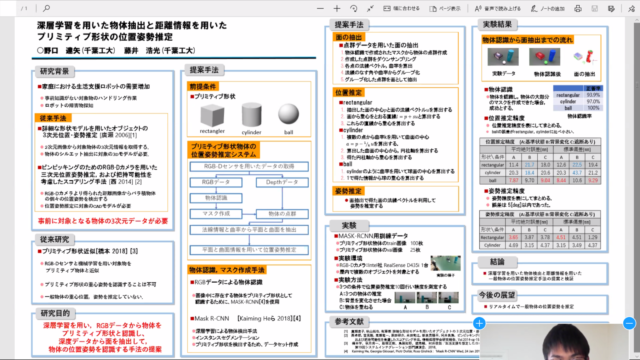Open ページ表示 page view options

(445, 9)
